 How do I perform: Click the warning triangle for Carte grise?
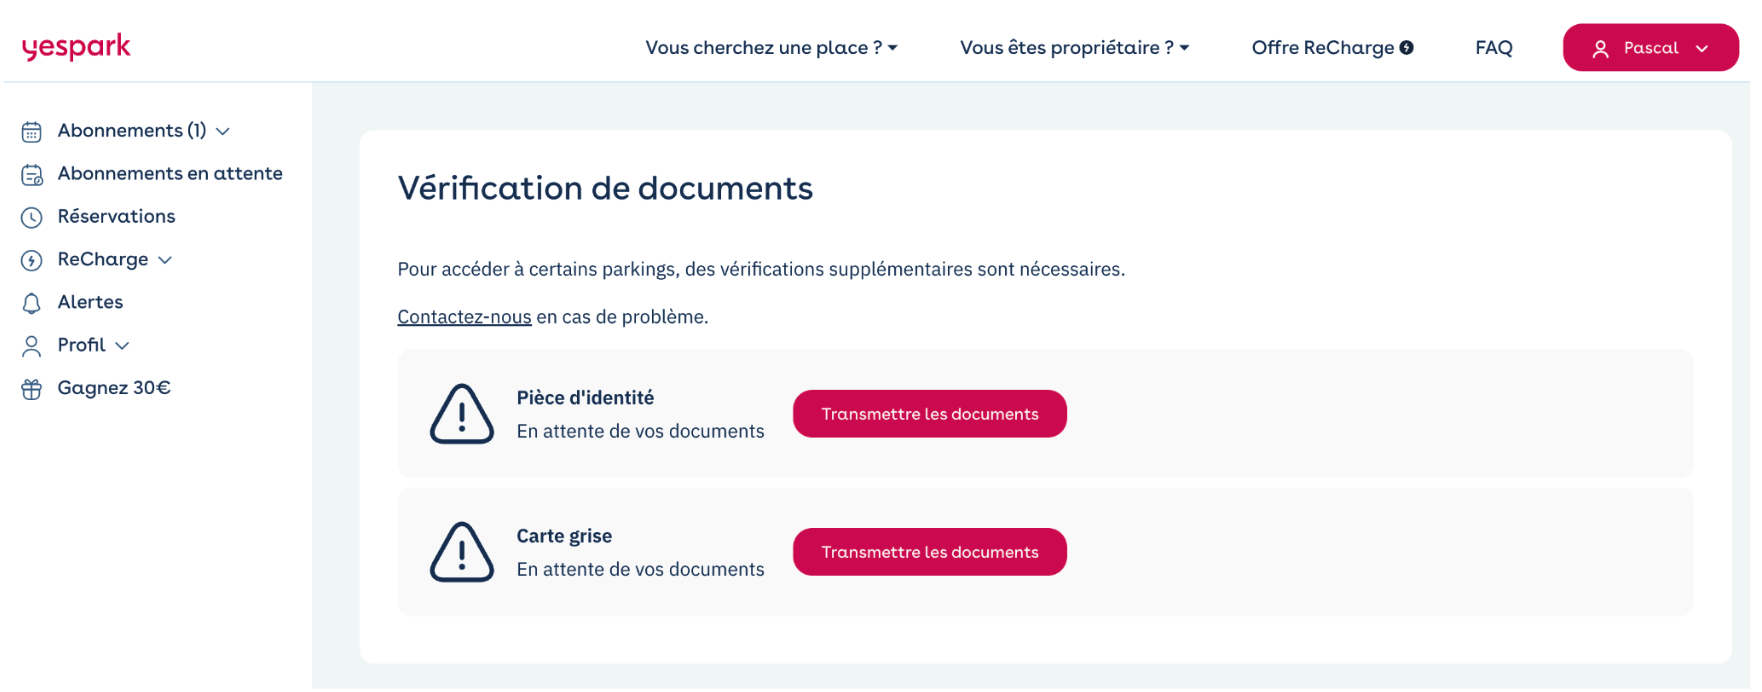(462, 552)
